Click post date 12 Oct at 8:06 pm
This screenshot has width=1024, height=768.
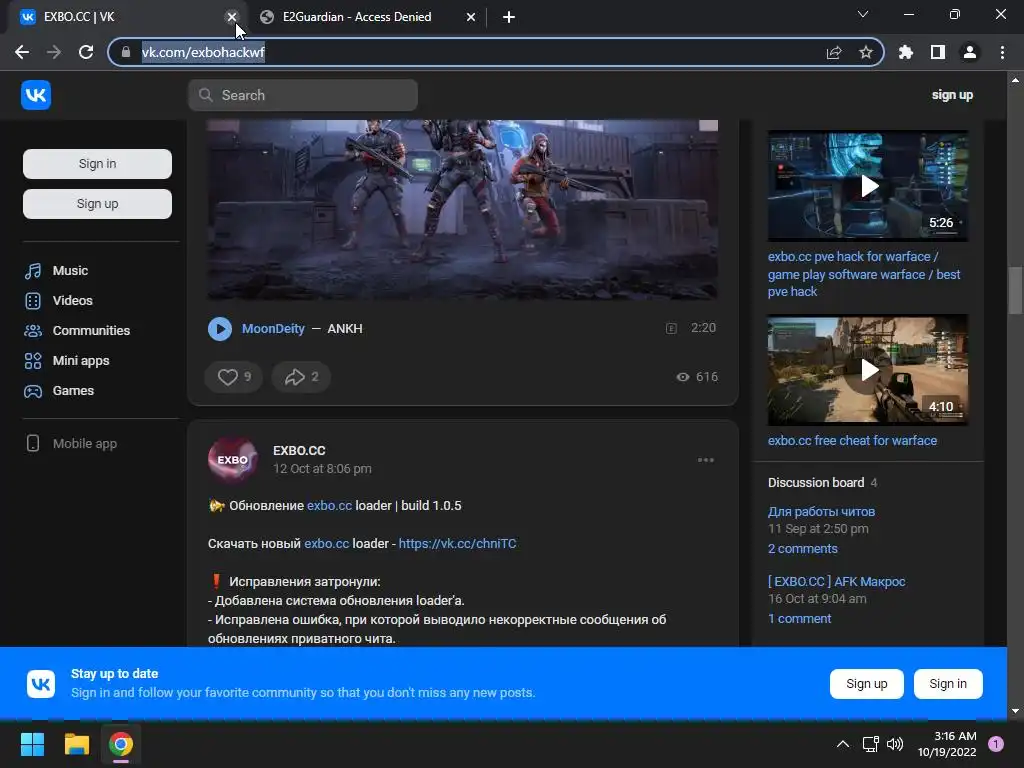pyautogui.click(x=322, y=469)
